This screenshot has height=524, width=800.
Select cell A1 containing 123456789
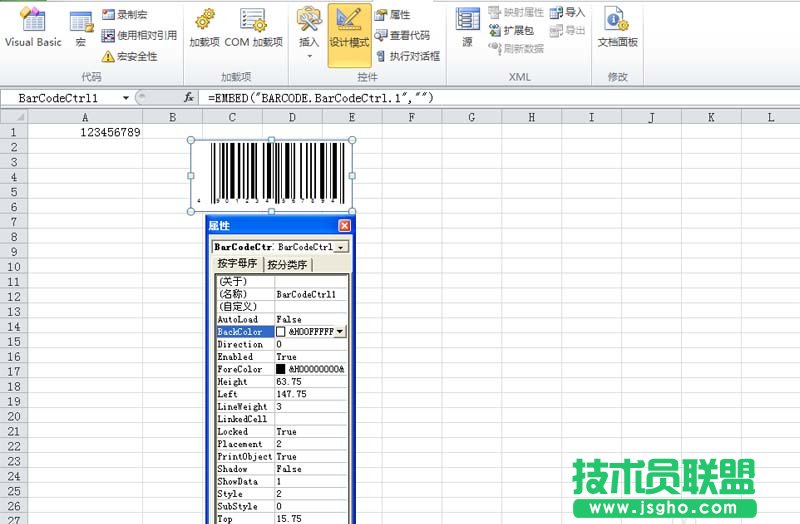(85, 132)
